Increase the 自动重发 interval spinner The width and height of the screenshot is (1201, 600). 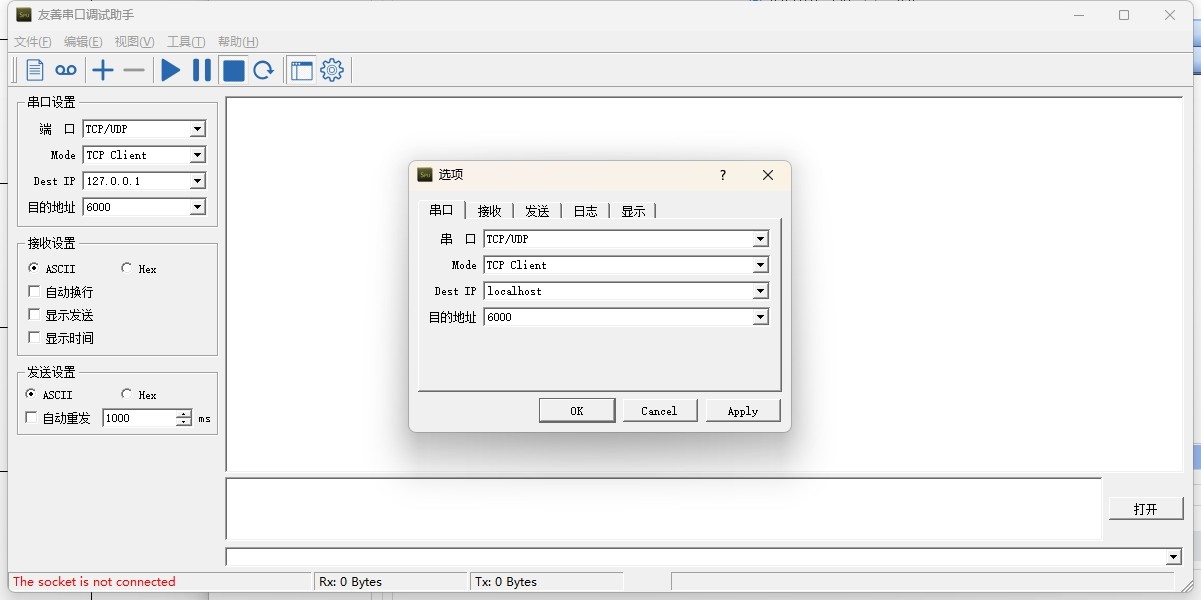pyautogui.click(x=184, y=414)
